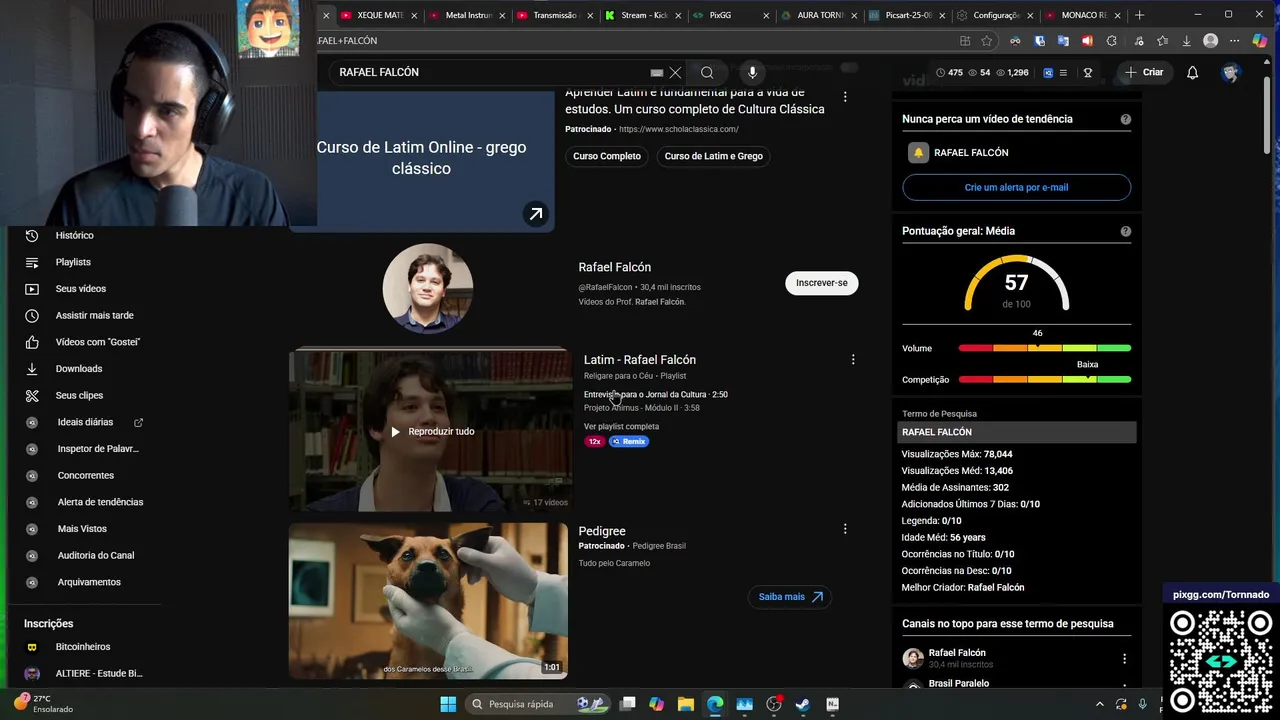Open options menu for Latim course ad
The height and width of the screenshot is (720, 1280).
point(845,97)
